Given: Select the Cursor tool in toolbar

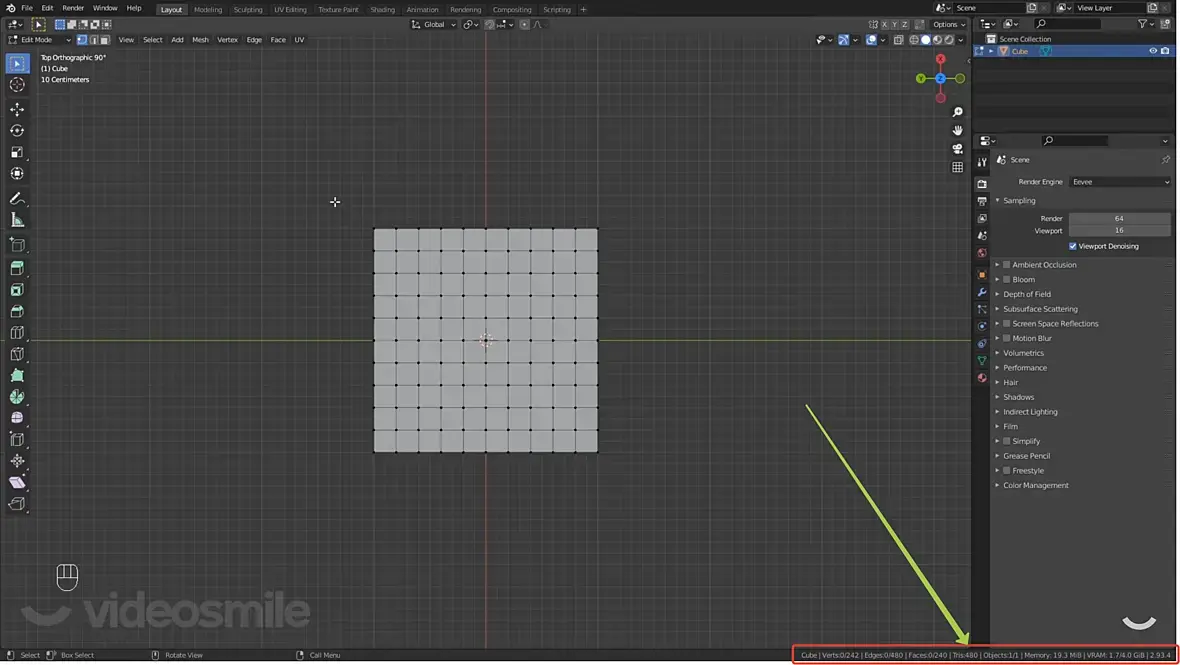Looking at the screenshot, I should pos(17,85).
